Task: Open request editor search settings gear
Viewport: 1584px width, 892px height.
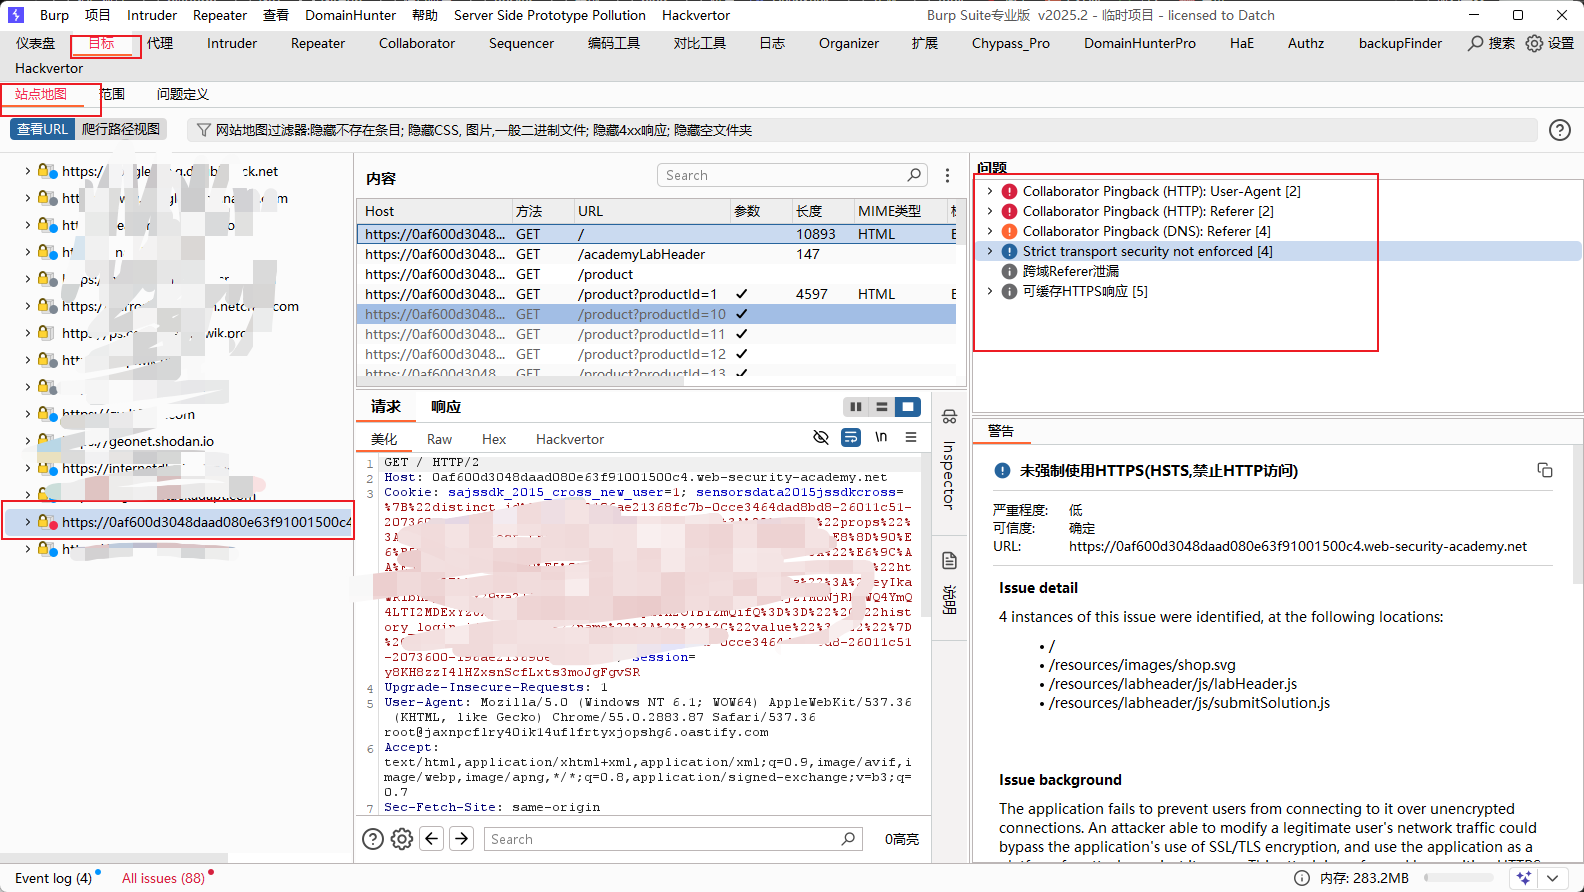Action: point(402,839)
